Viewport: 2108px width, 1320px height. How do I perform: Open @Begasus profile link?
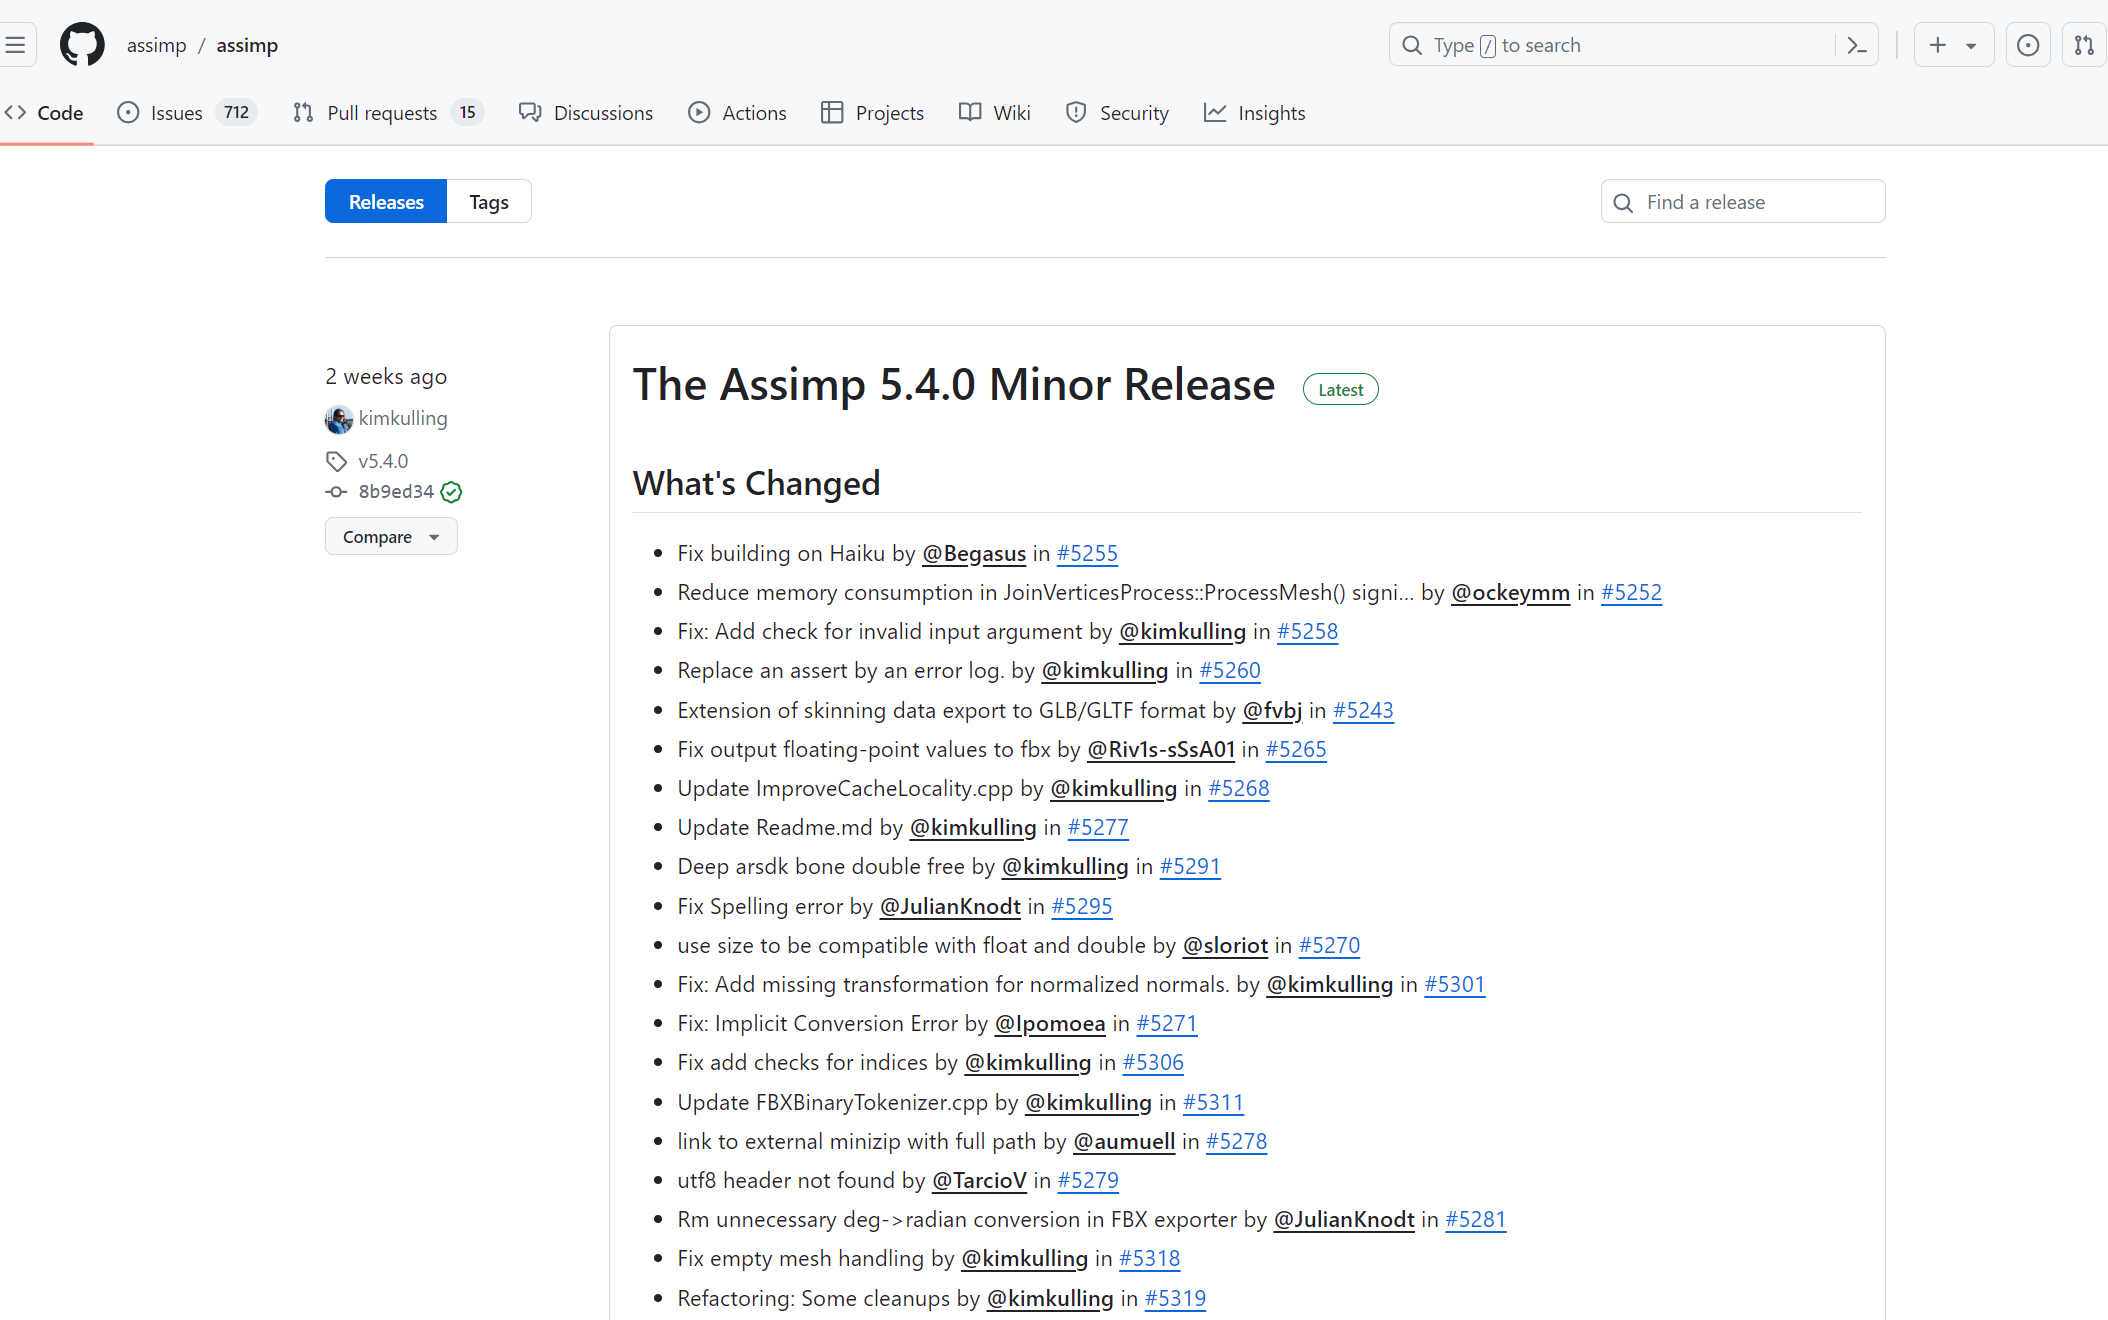point(974,553)
